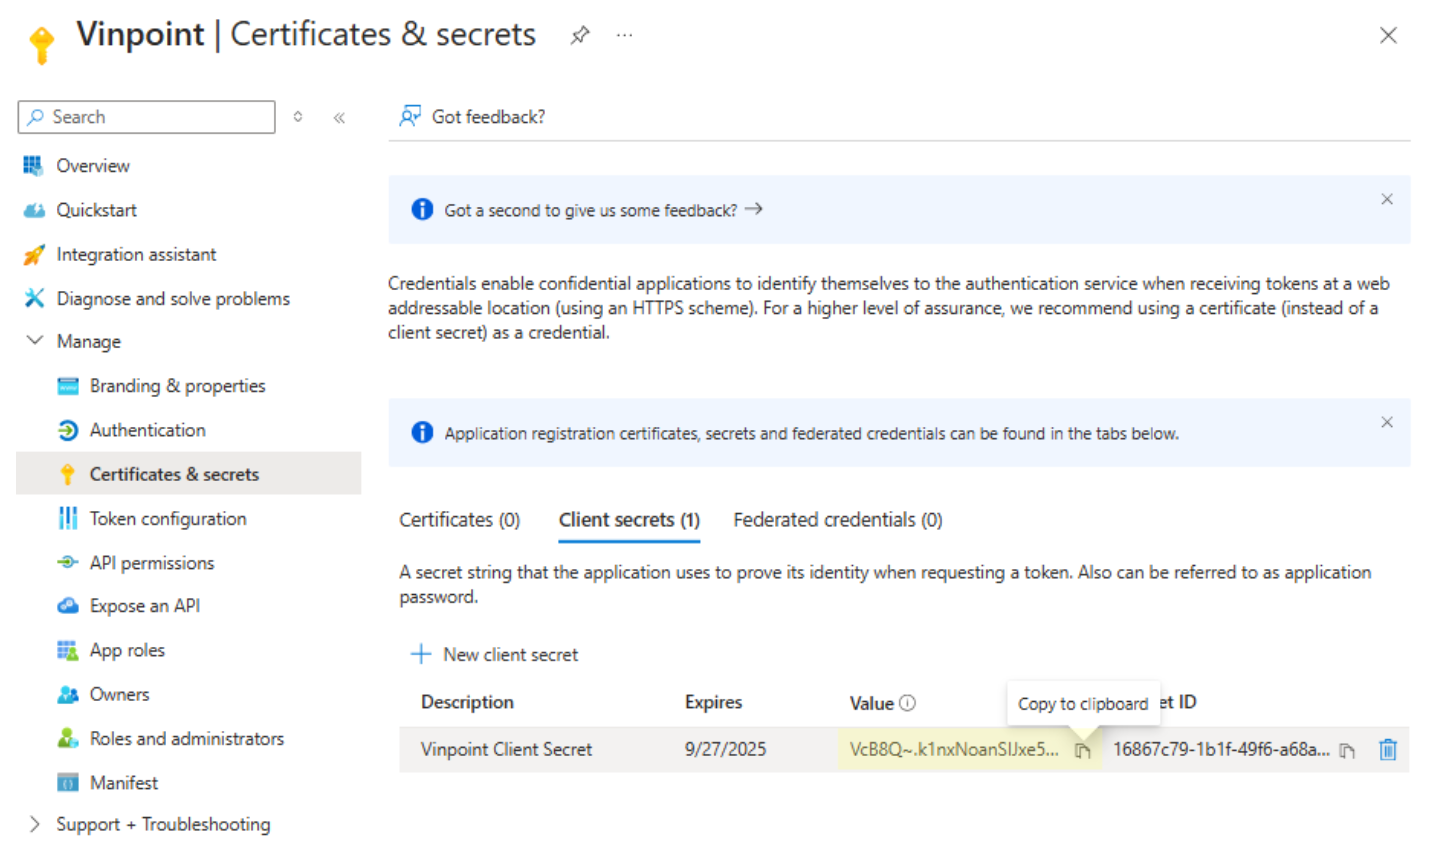Click New client secret
The width and height of the screenshot is (1448, 866).
click(494, 654)
